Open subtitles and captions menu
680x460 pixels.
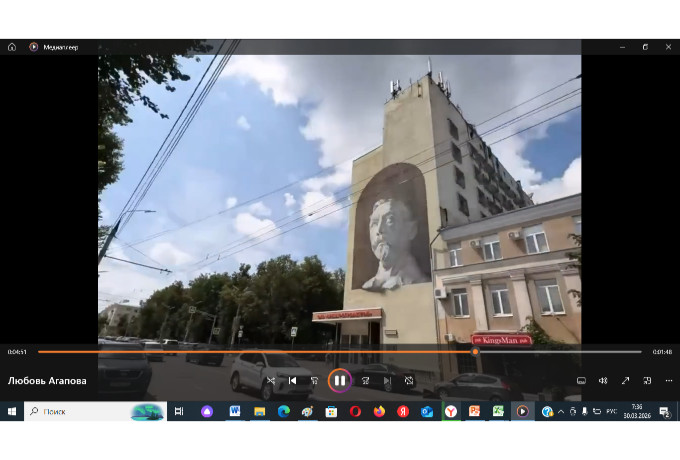click(x=581, y=380)
